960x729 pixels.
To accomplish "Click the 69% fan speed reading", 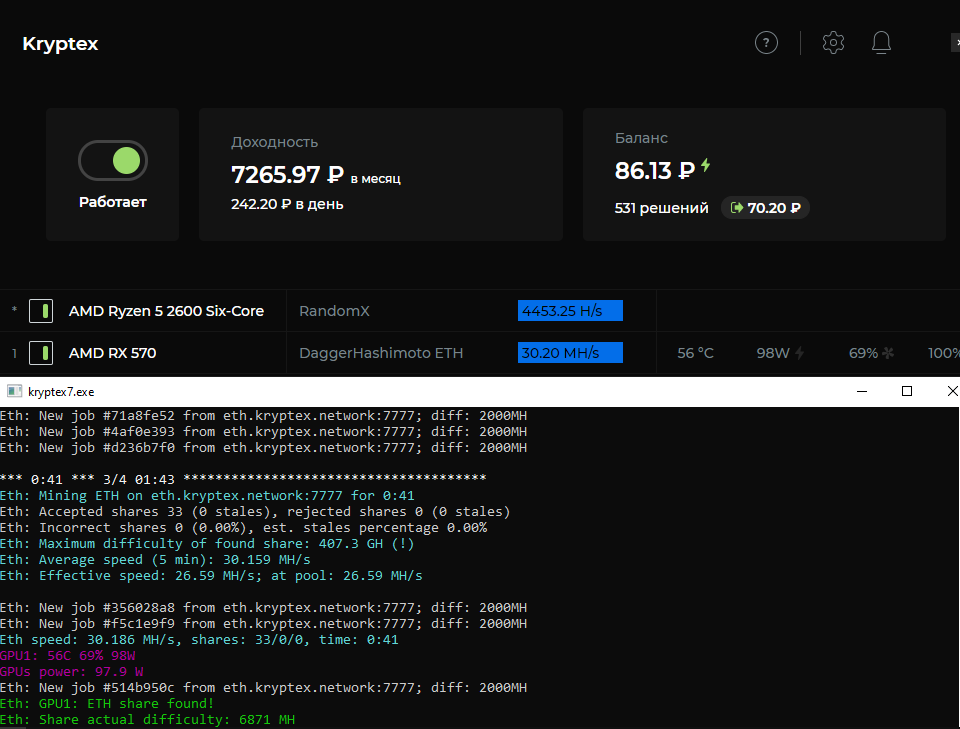I will (863, 353).
